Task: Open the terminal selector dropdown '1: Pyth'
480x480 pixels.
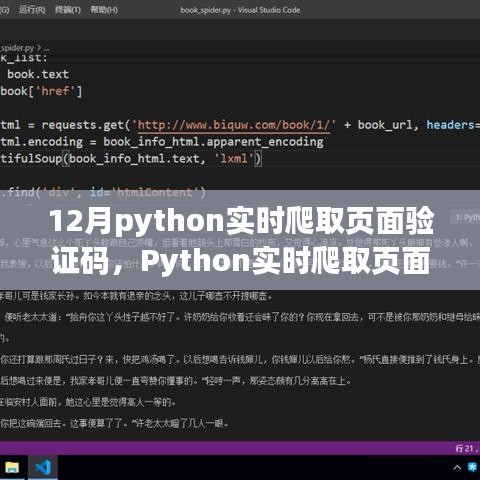Action: (x=467, y=217)
